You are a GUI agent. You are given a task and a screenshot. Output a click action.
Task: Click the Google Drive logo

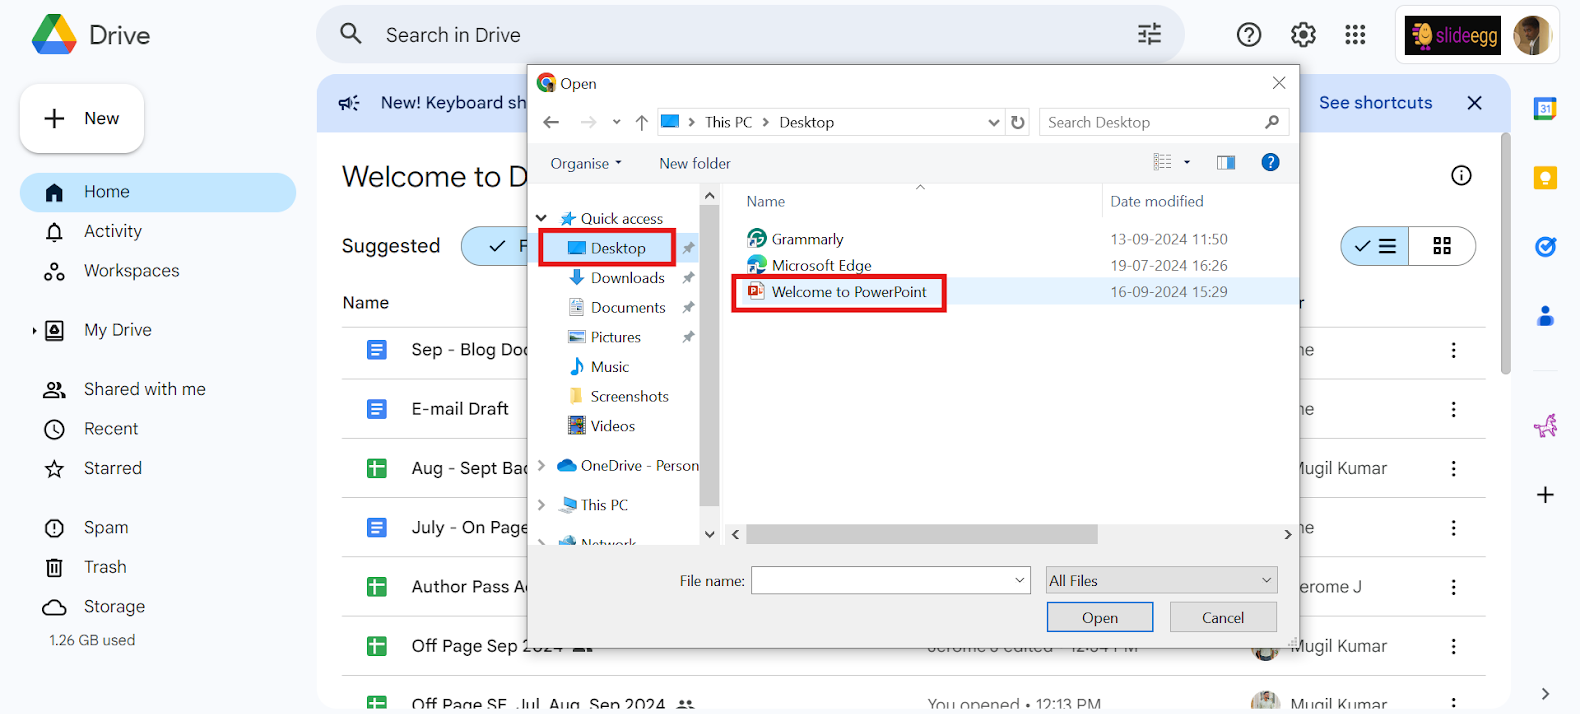54,35
